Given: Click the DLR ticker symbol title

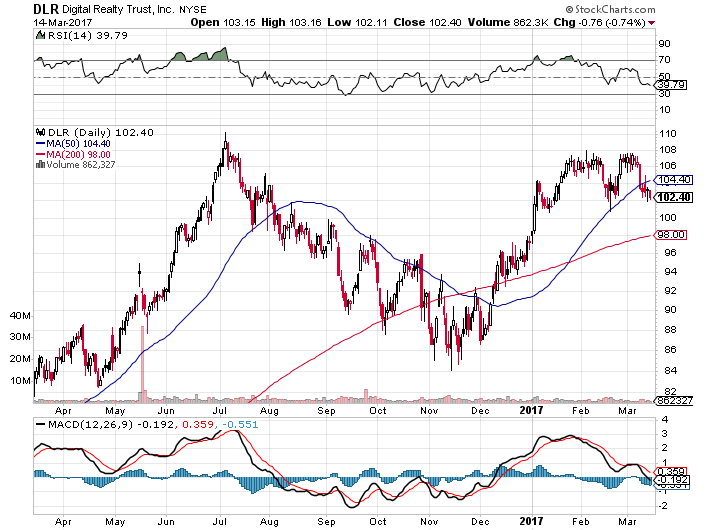Looking at the screenshot, I should click(46, 9).
